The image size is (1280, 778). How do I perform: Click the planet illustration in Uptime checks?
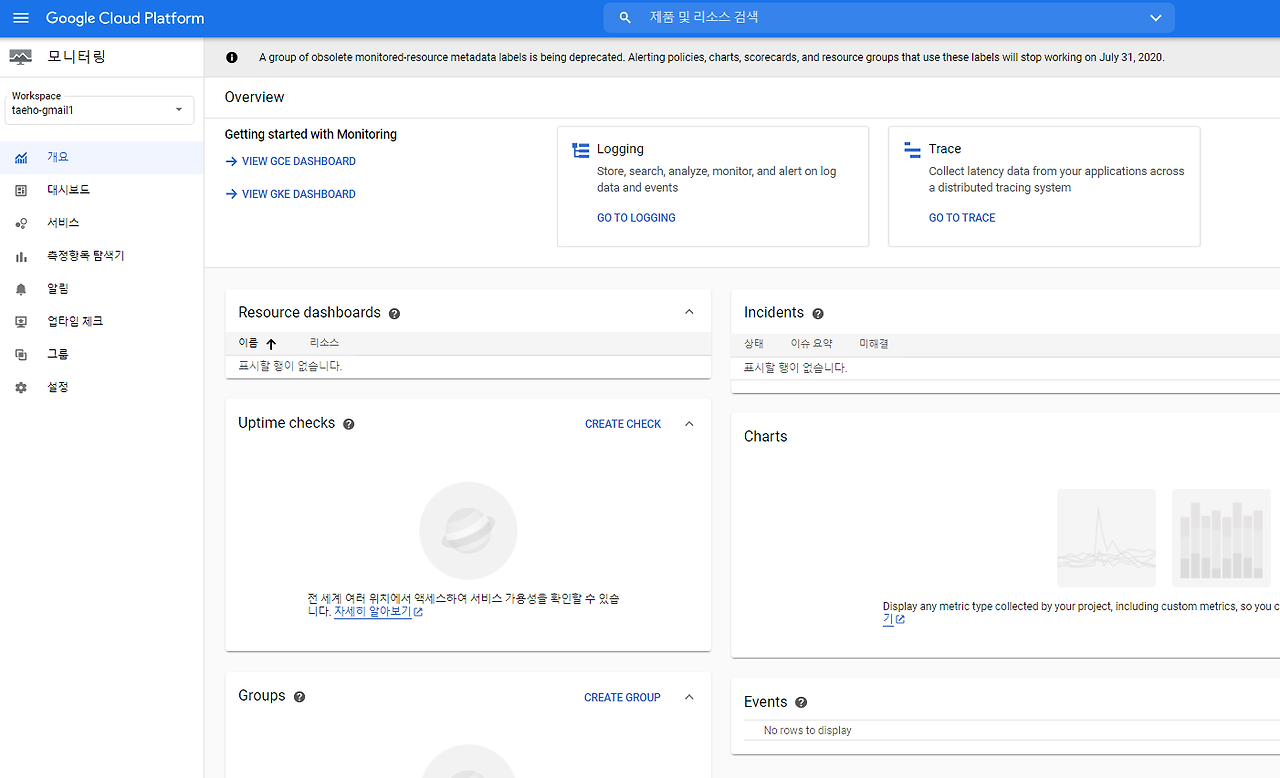click(468, 531)
